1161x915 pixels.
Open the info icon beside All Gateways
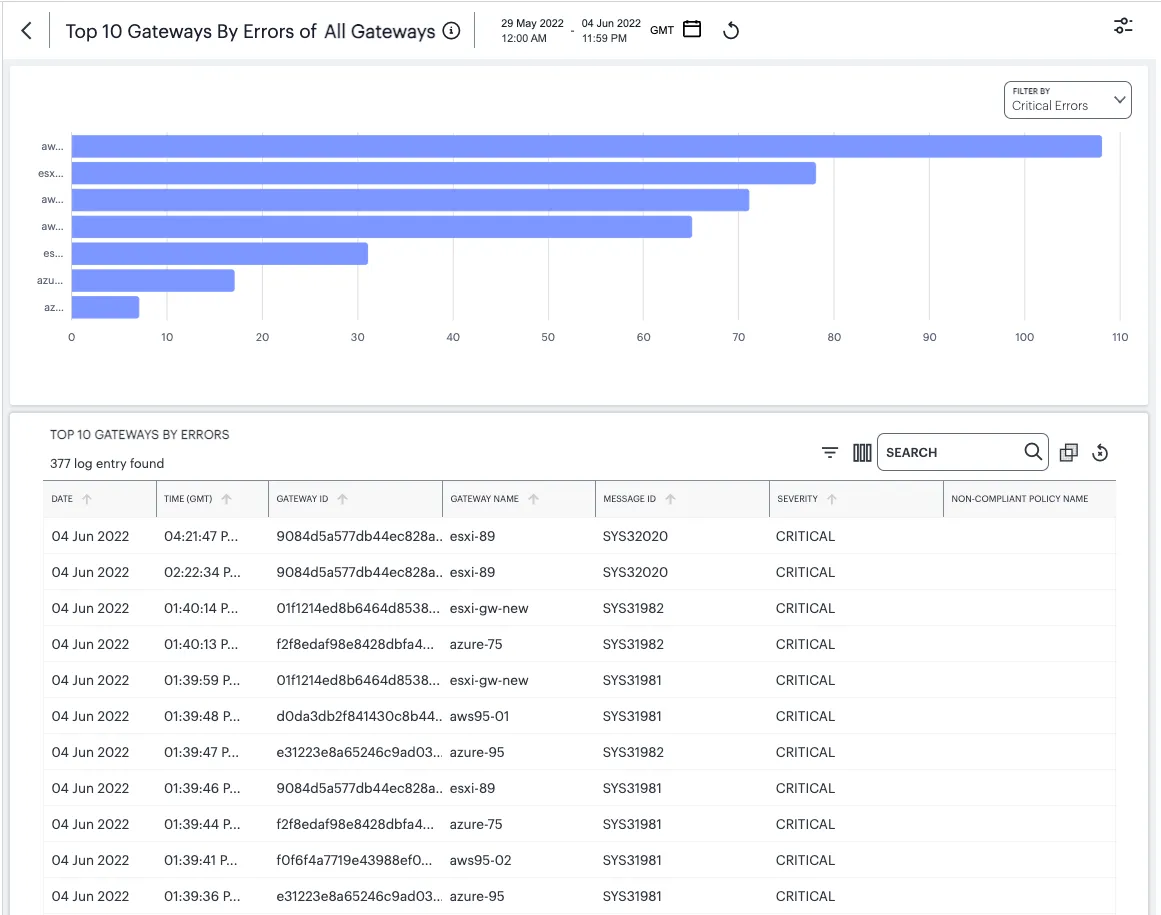click(451, 31)
